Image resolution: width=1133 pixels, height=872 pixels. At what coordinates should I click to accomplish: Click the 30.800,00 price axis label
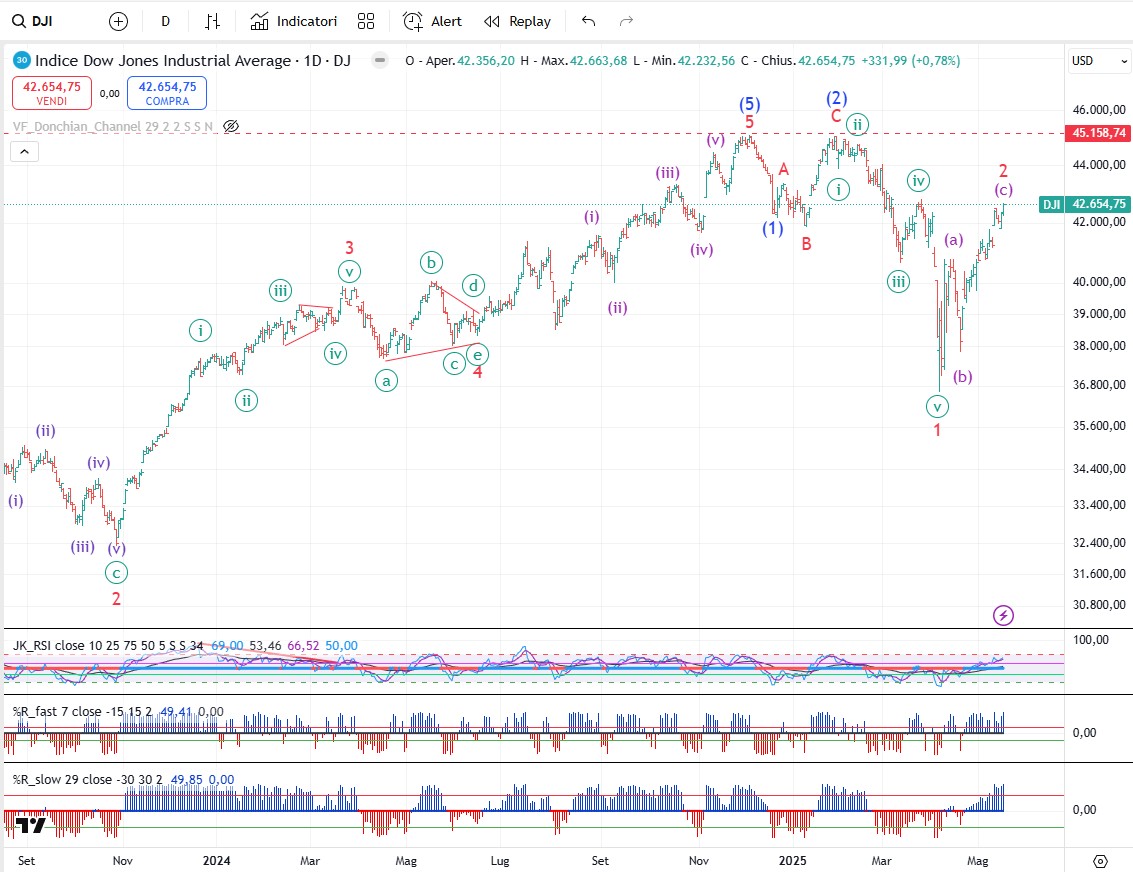click(1099, 605)
